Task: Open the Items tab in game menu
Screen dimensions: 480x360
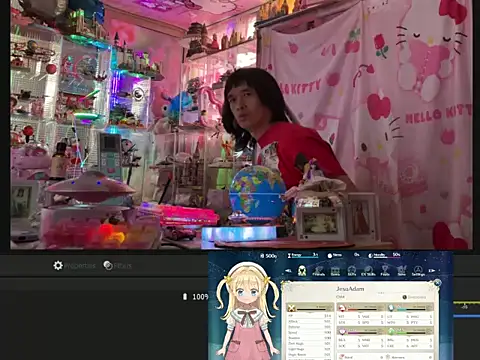Action: [335, 271]
